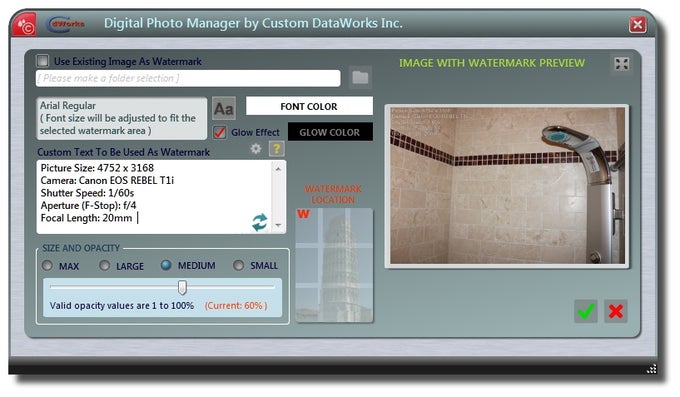Select the LARGE size radio button

coord(105,266)
